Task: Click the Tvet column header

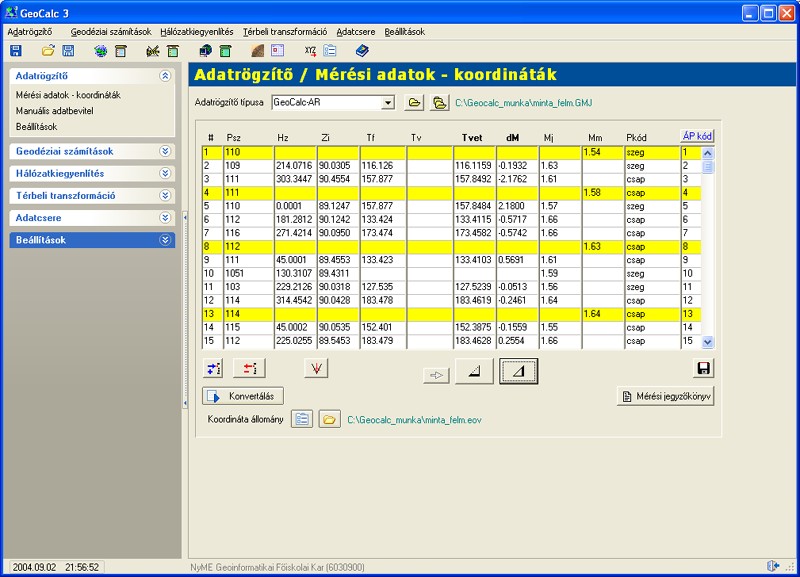Action: click(x=472, y=138)
